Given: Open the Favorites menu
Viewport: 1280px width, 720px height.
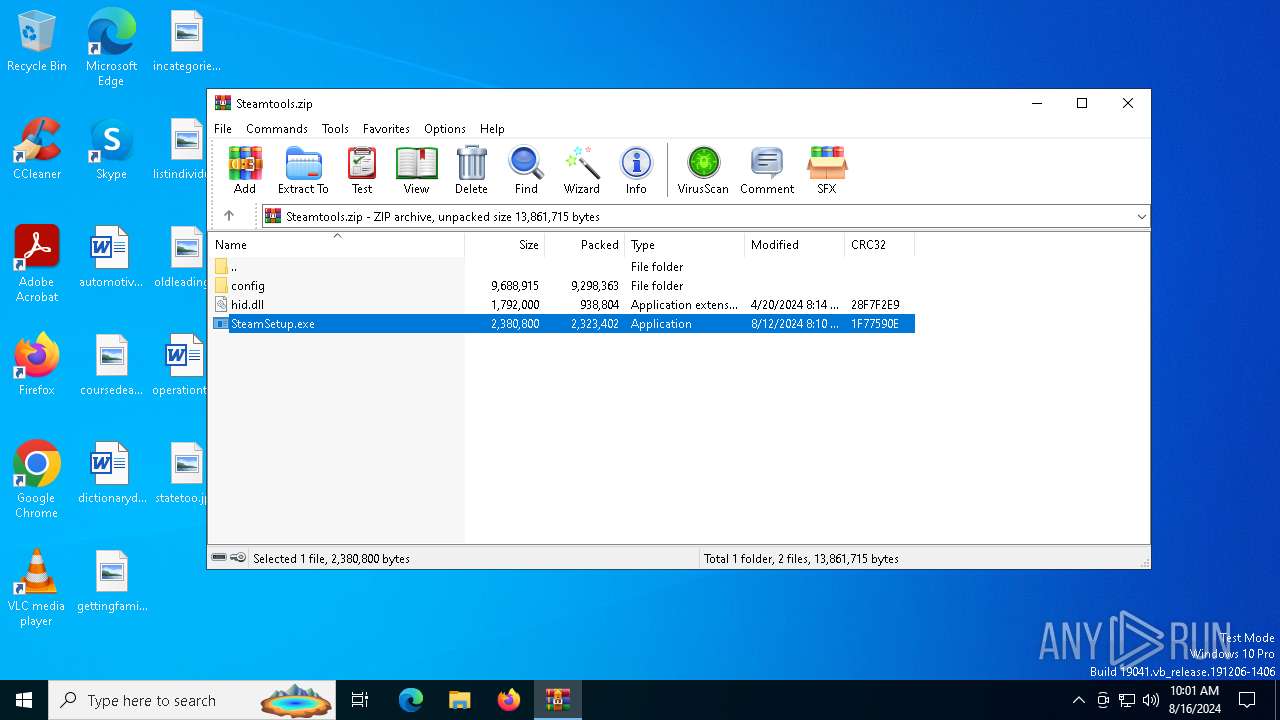Looking at the screenshot, I should click(386, 129).
